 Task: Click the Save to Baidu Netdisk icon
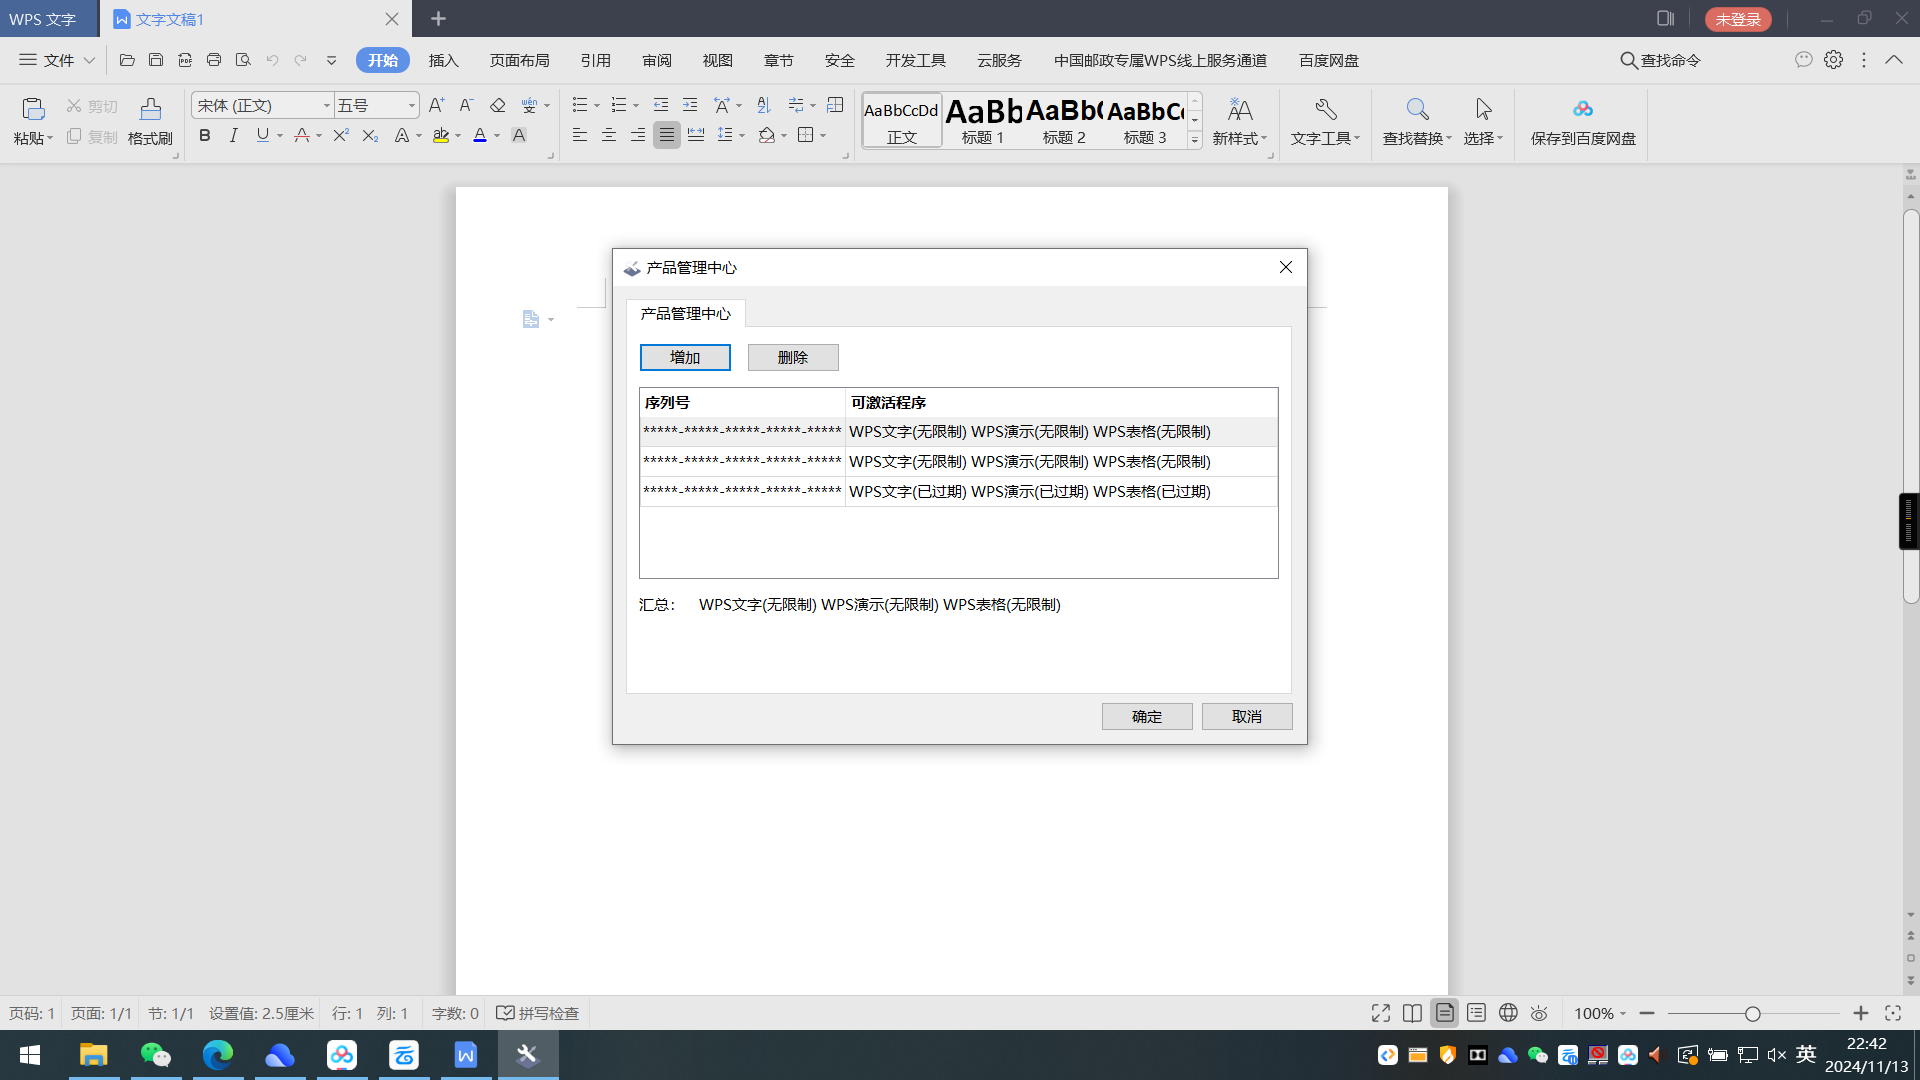(1582, 109)
